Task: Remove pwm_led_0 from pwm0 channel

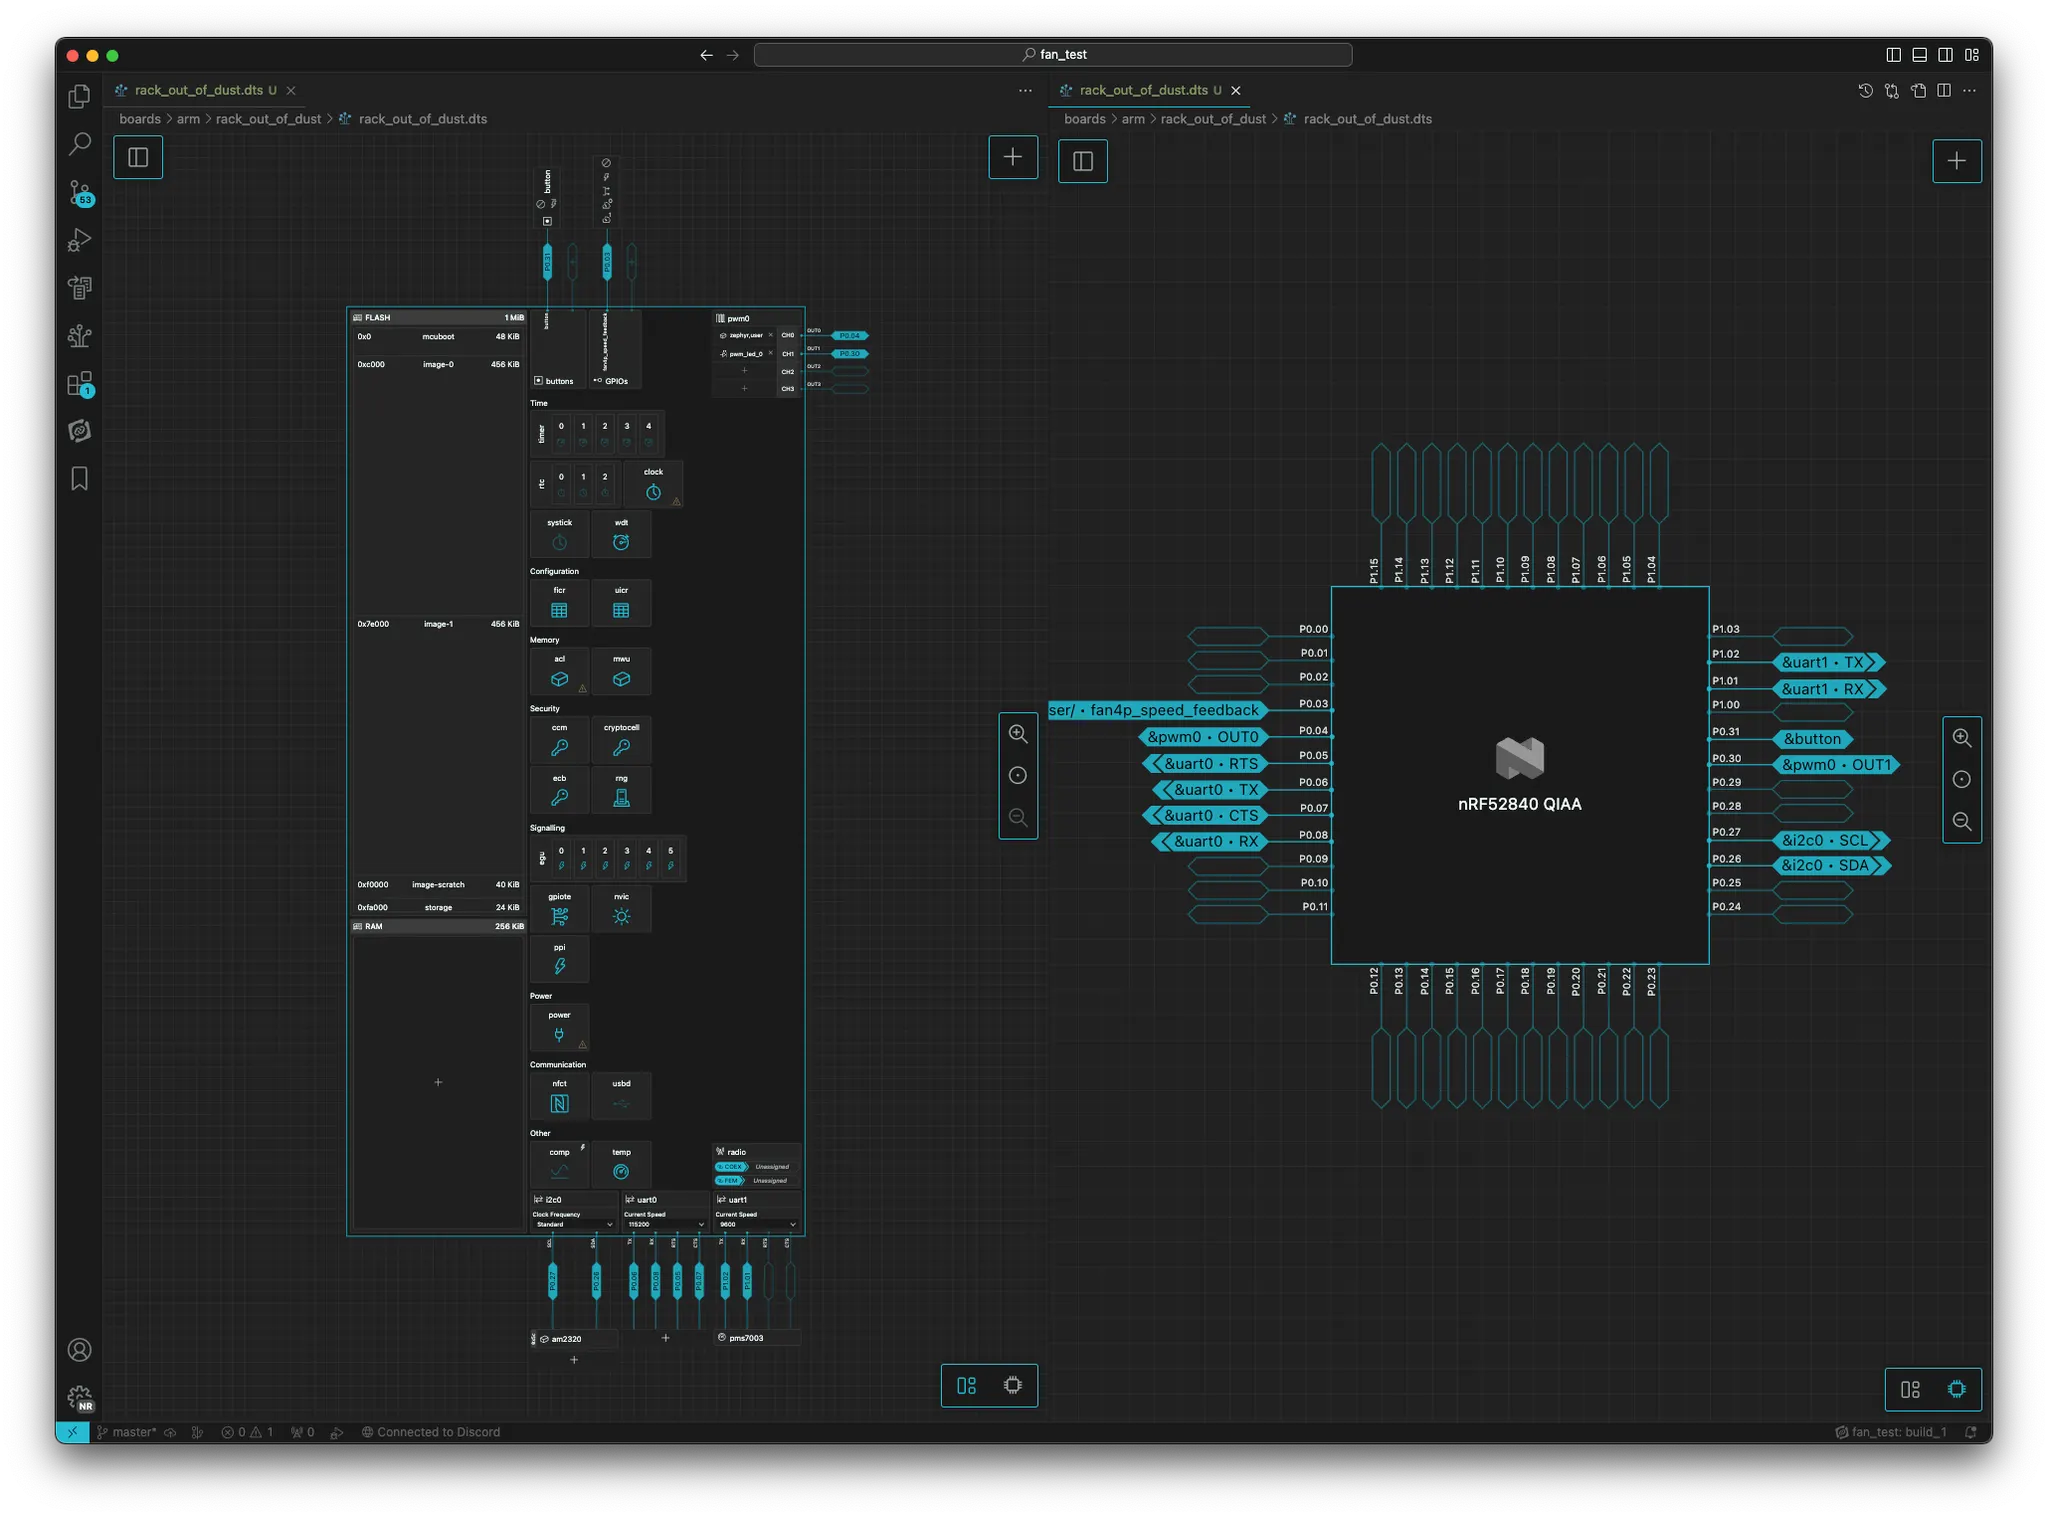Action: 770,353
